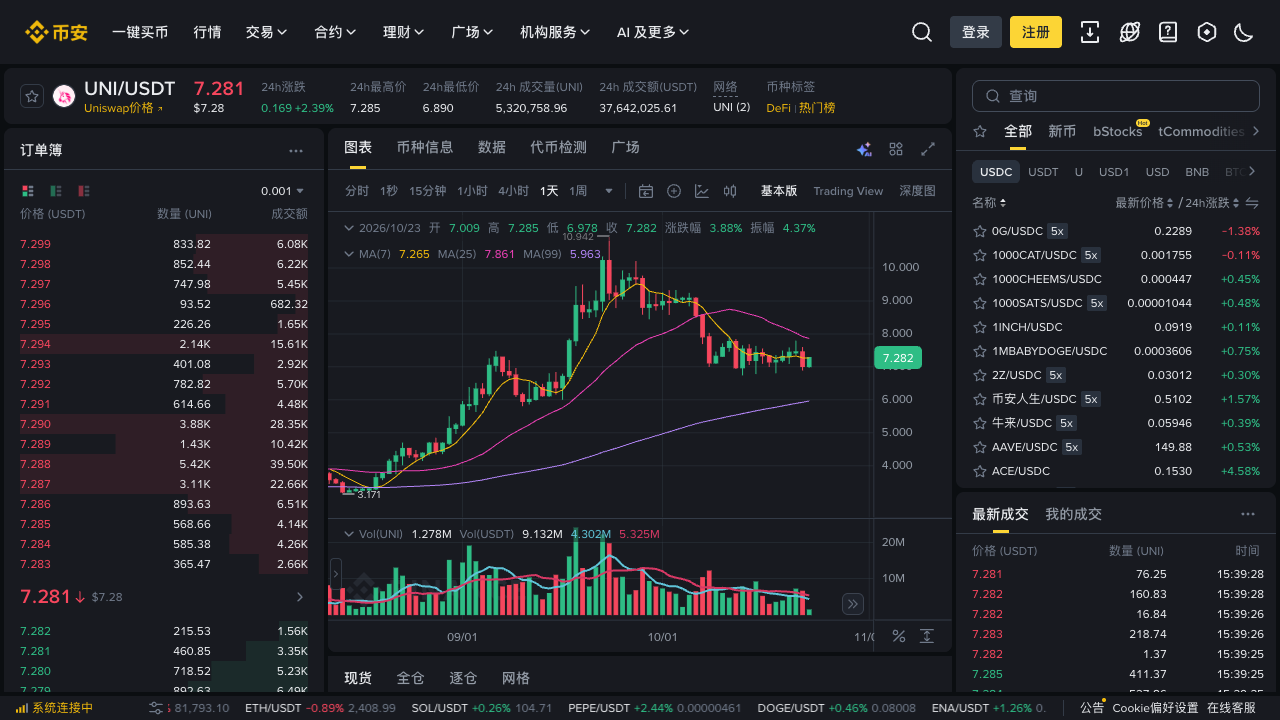This screenshot has width=1280, height=720.
Task: Filter favorites with the star tab icon
Action: 980,131
